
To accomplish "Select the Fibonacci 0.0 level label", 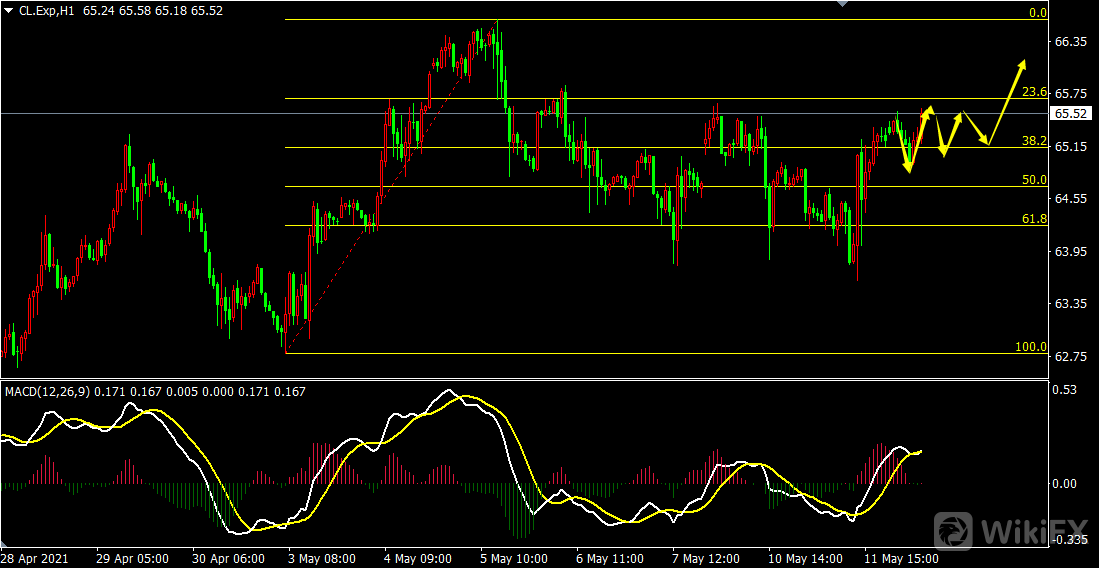I will coord(1038,13).
